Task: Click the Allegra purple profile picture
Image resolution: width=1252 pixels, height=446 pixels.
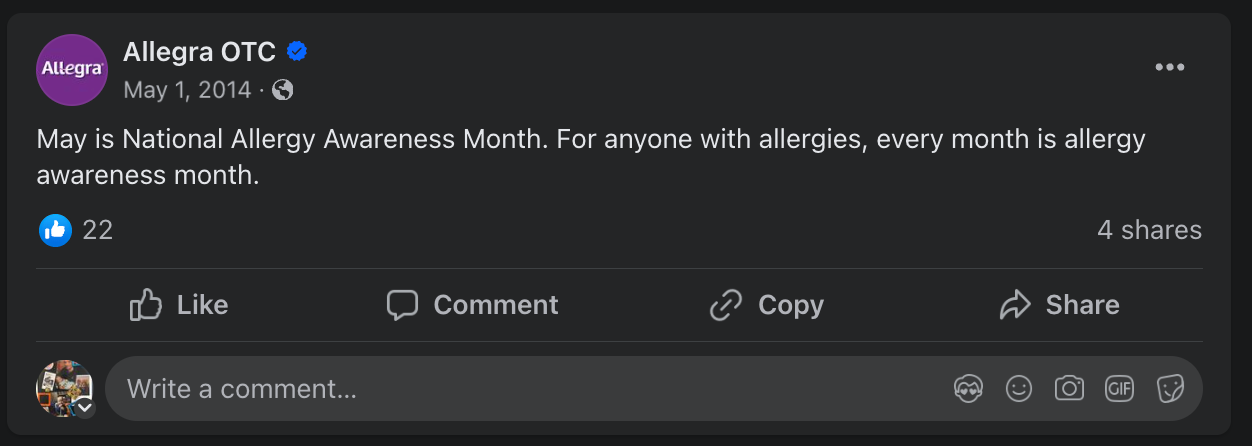Action: click(x=71, y=69)
